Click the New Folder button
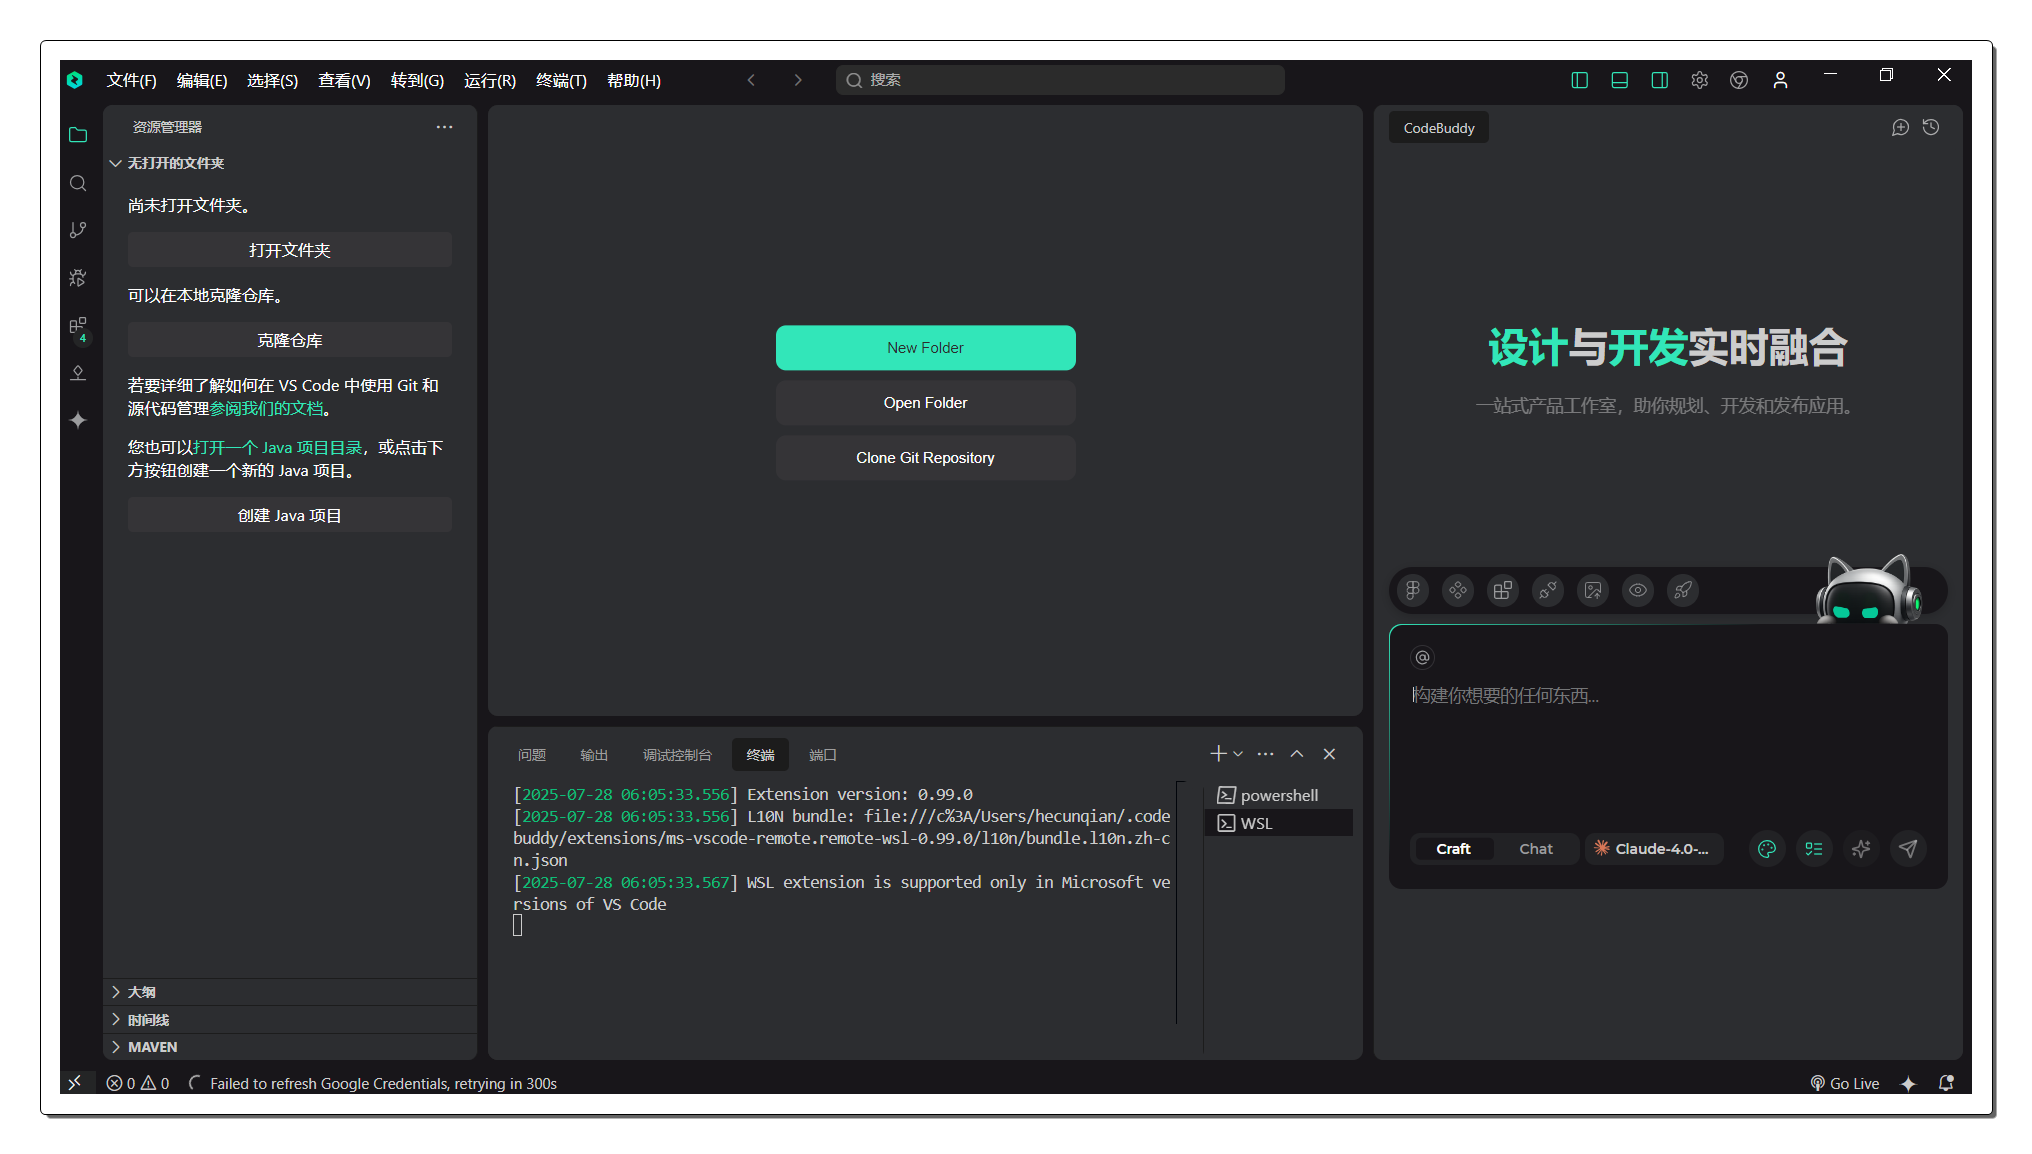Viewport: 2032px width, 1154px height. pyautogui.click(x=925, y=348)
